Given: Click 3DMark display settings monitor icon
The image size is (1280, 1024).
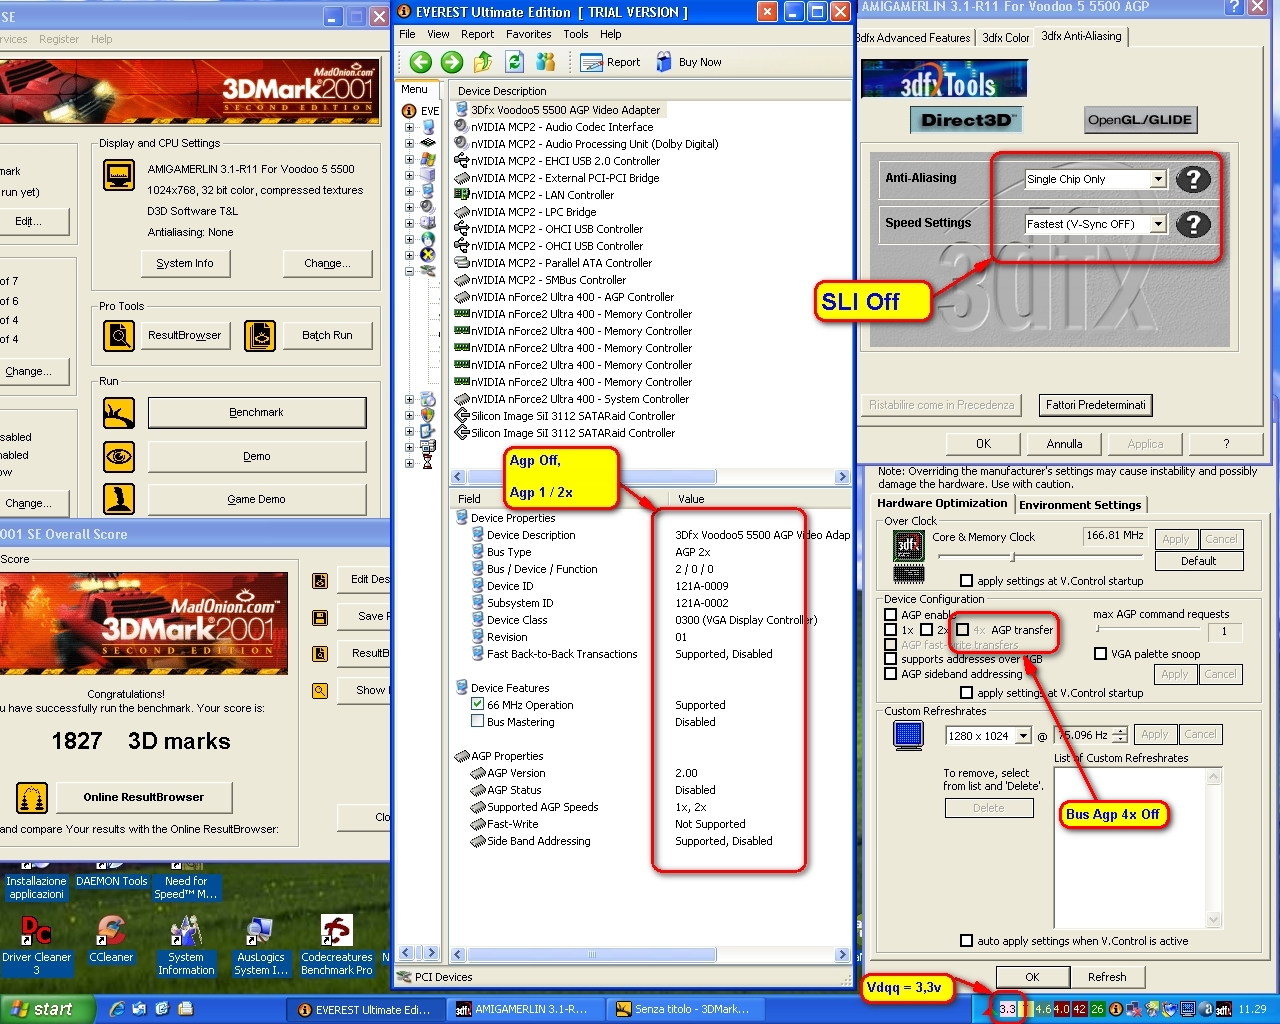Looking at the screenshot, I should click(119, 176).
